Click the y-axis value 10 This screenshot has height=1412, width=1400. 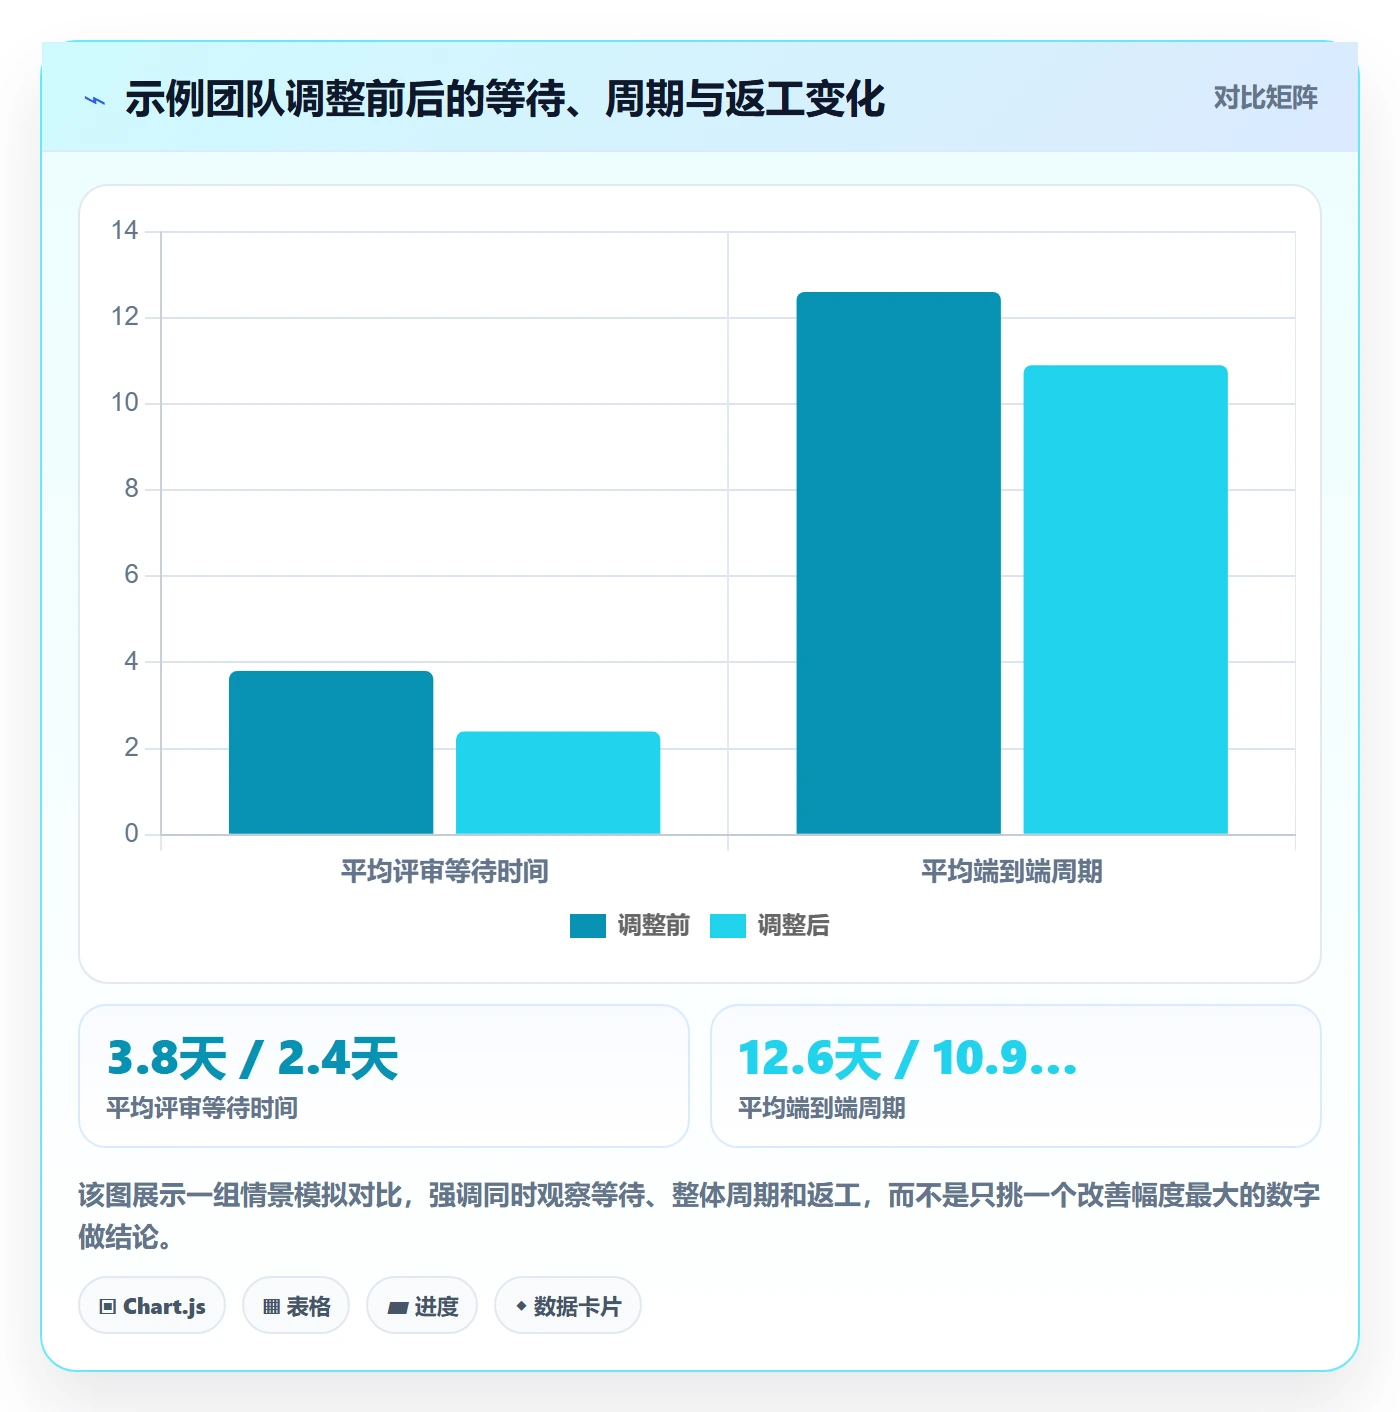point(125,403)
